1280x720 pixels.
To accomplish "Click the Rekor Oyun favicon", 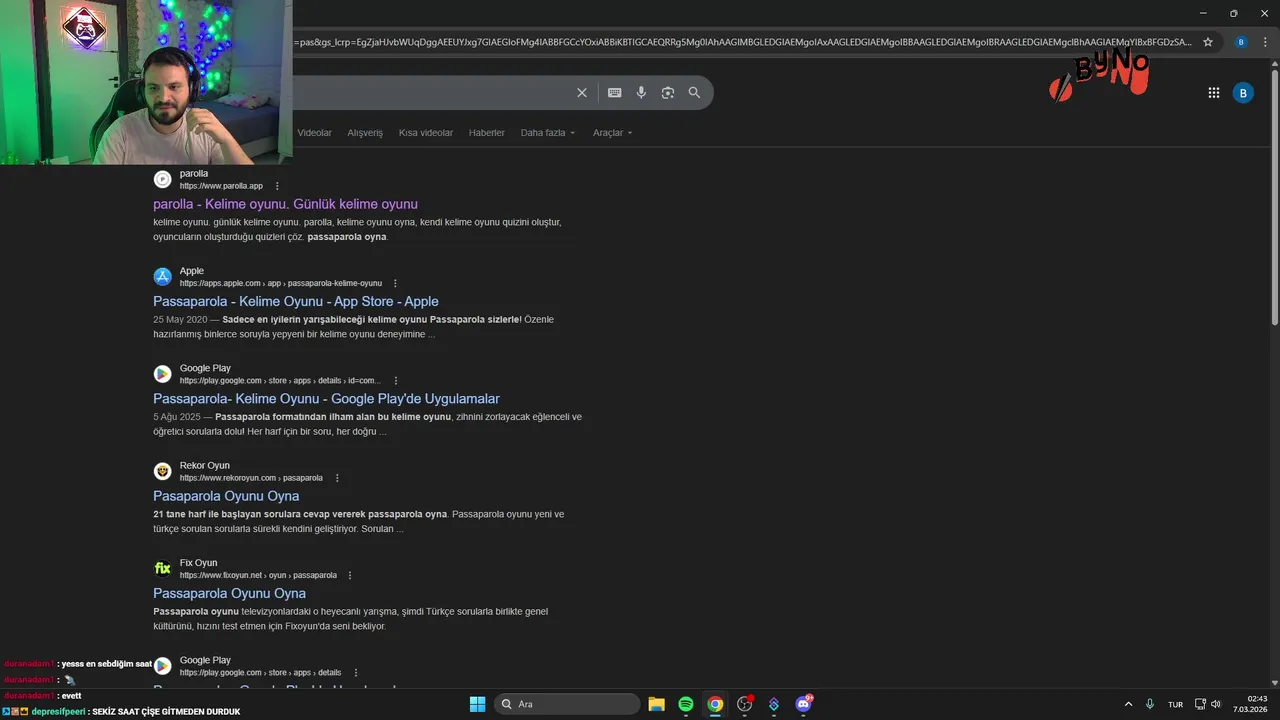I will tap(162, 471).
